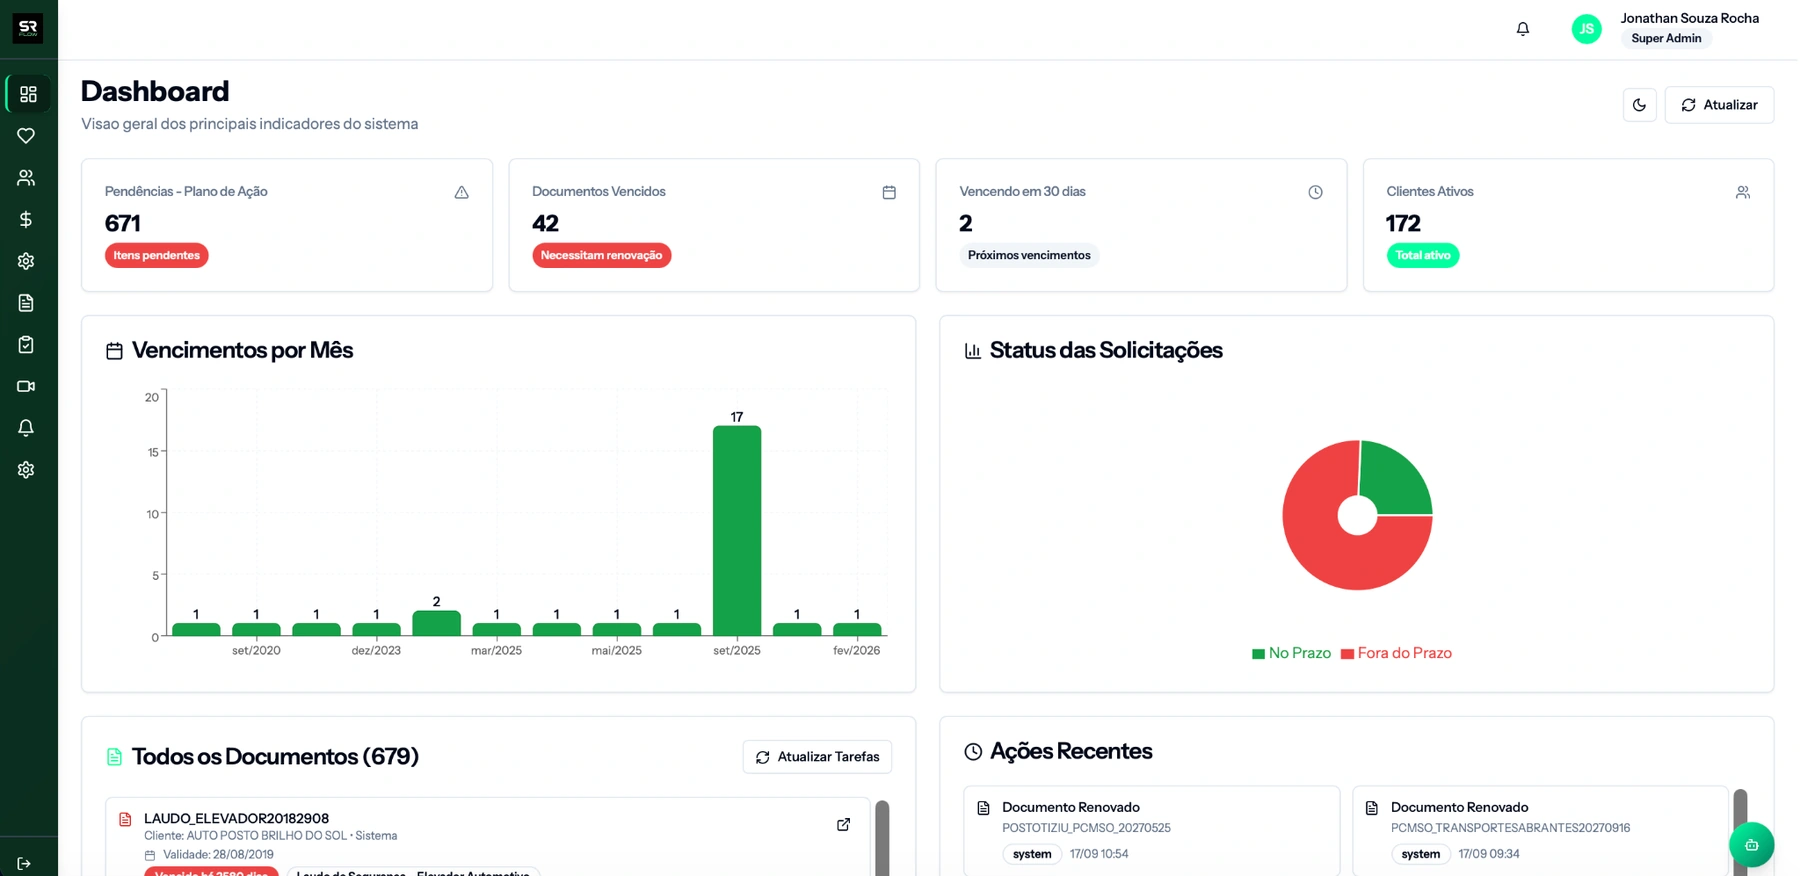The height and width of the screenshot is (876, 1800).
Task: Click the Total ativo green badge
Action: click(1423, 255)
